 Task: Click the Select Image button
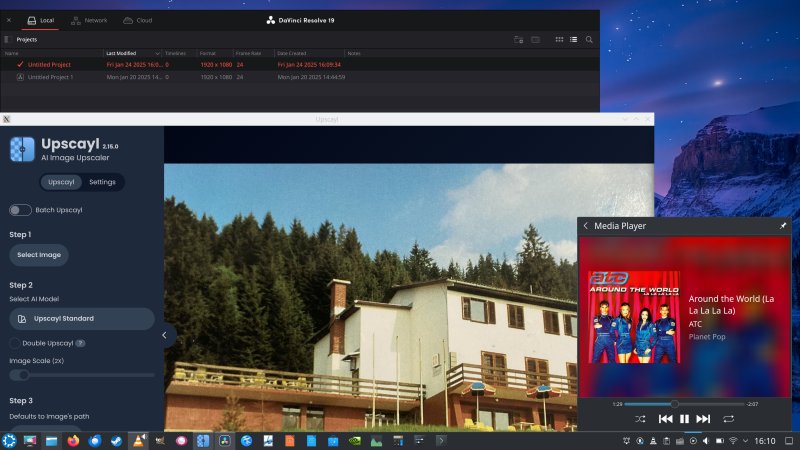(39, 255)
